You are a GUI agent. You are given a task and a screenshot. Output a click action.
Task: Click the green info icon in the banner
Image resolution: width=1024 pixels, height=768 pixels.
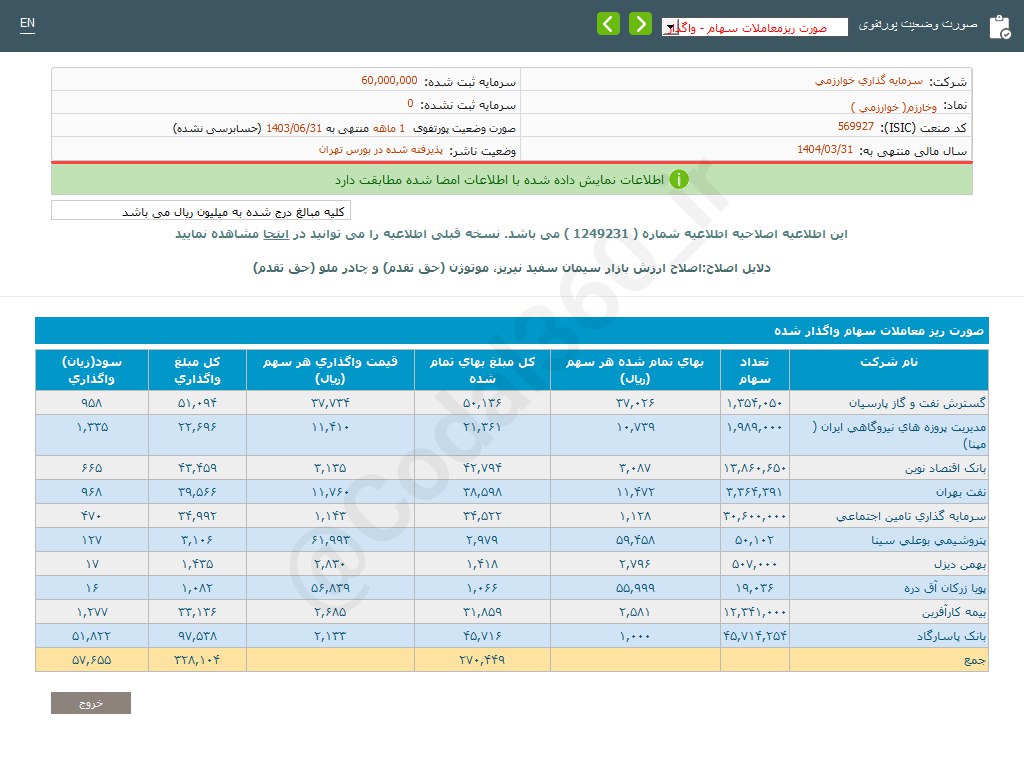click(x=680, y=180)
